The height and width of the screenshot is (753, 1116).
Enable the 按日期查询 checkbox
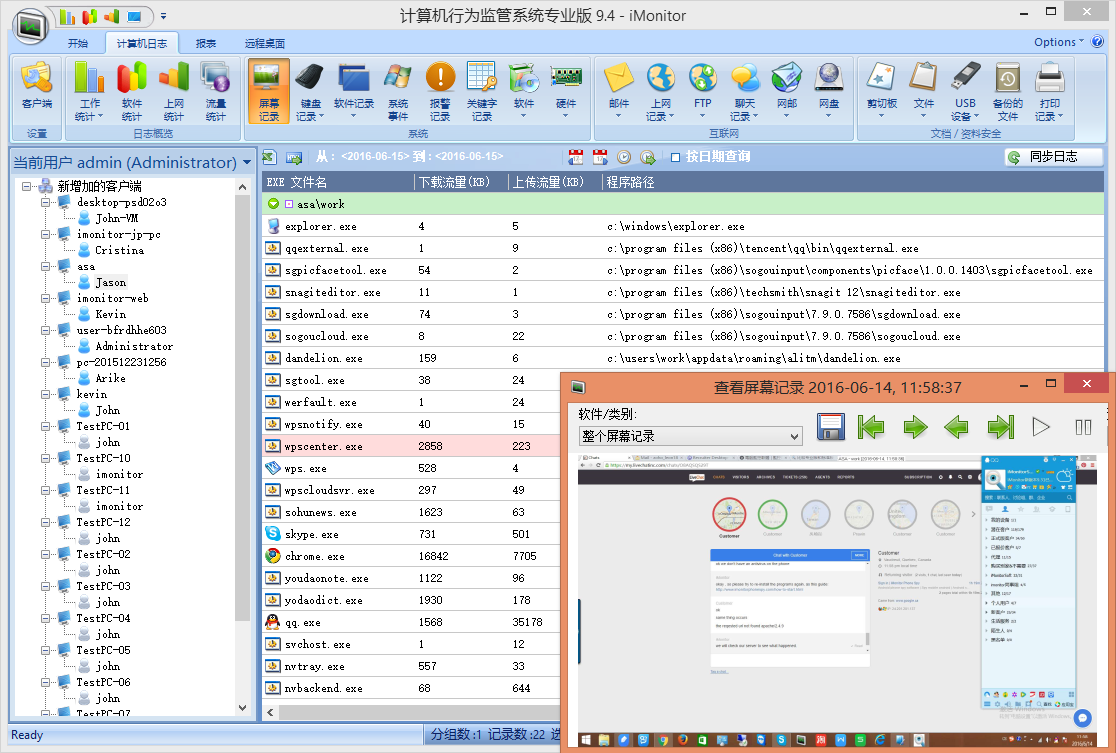[x=676, y=157]
